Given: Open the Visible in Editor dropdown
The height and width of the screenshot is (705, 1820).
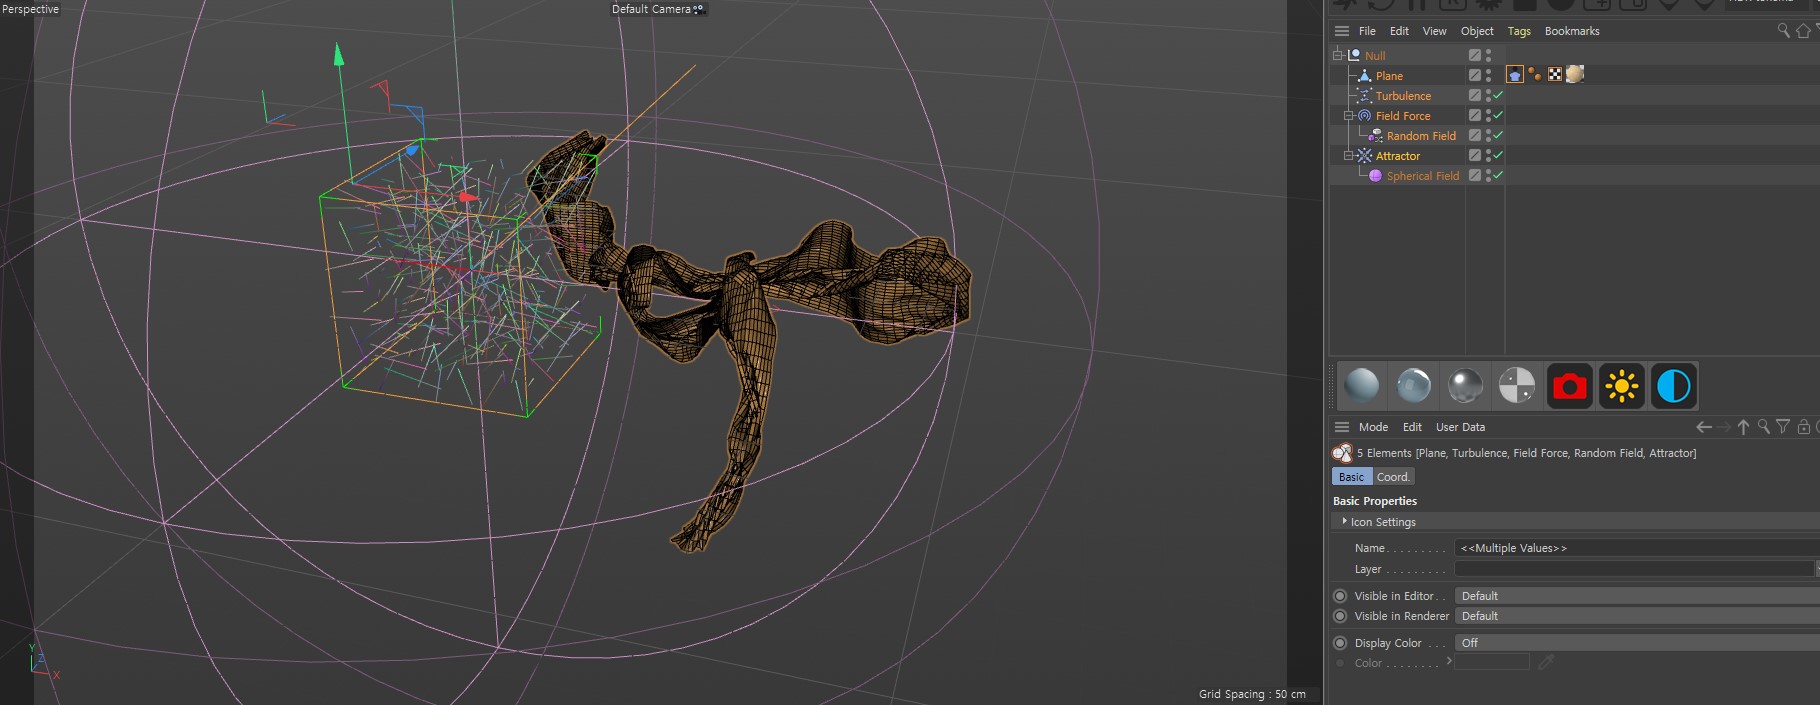Looking at the screenshot, I should (x=1637, y=596).
